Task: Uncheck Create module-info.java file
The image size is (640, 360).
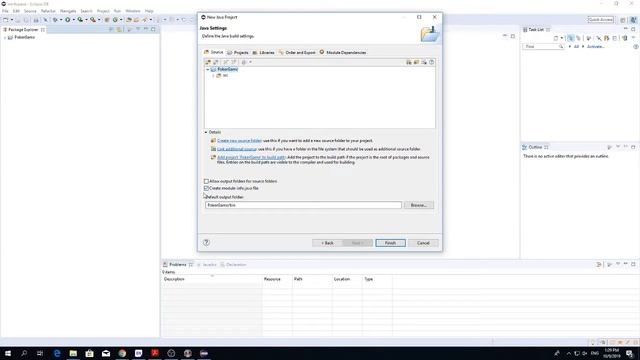Action: 206,188
